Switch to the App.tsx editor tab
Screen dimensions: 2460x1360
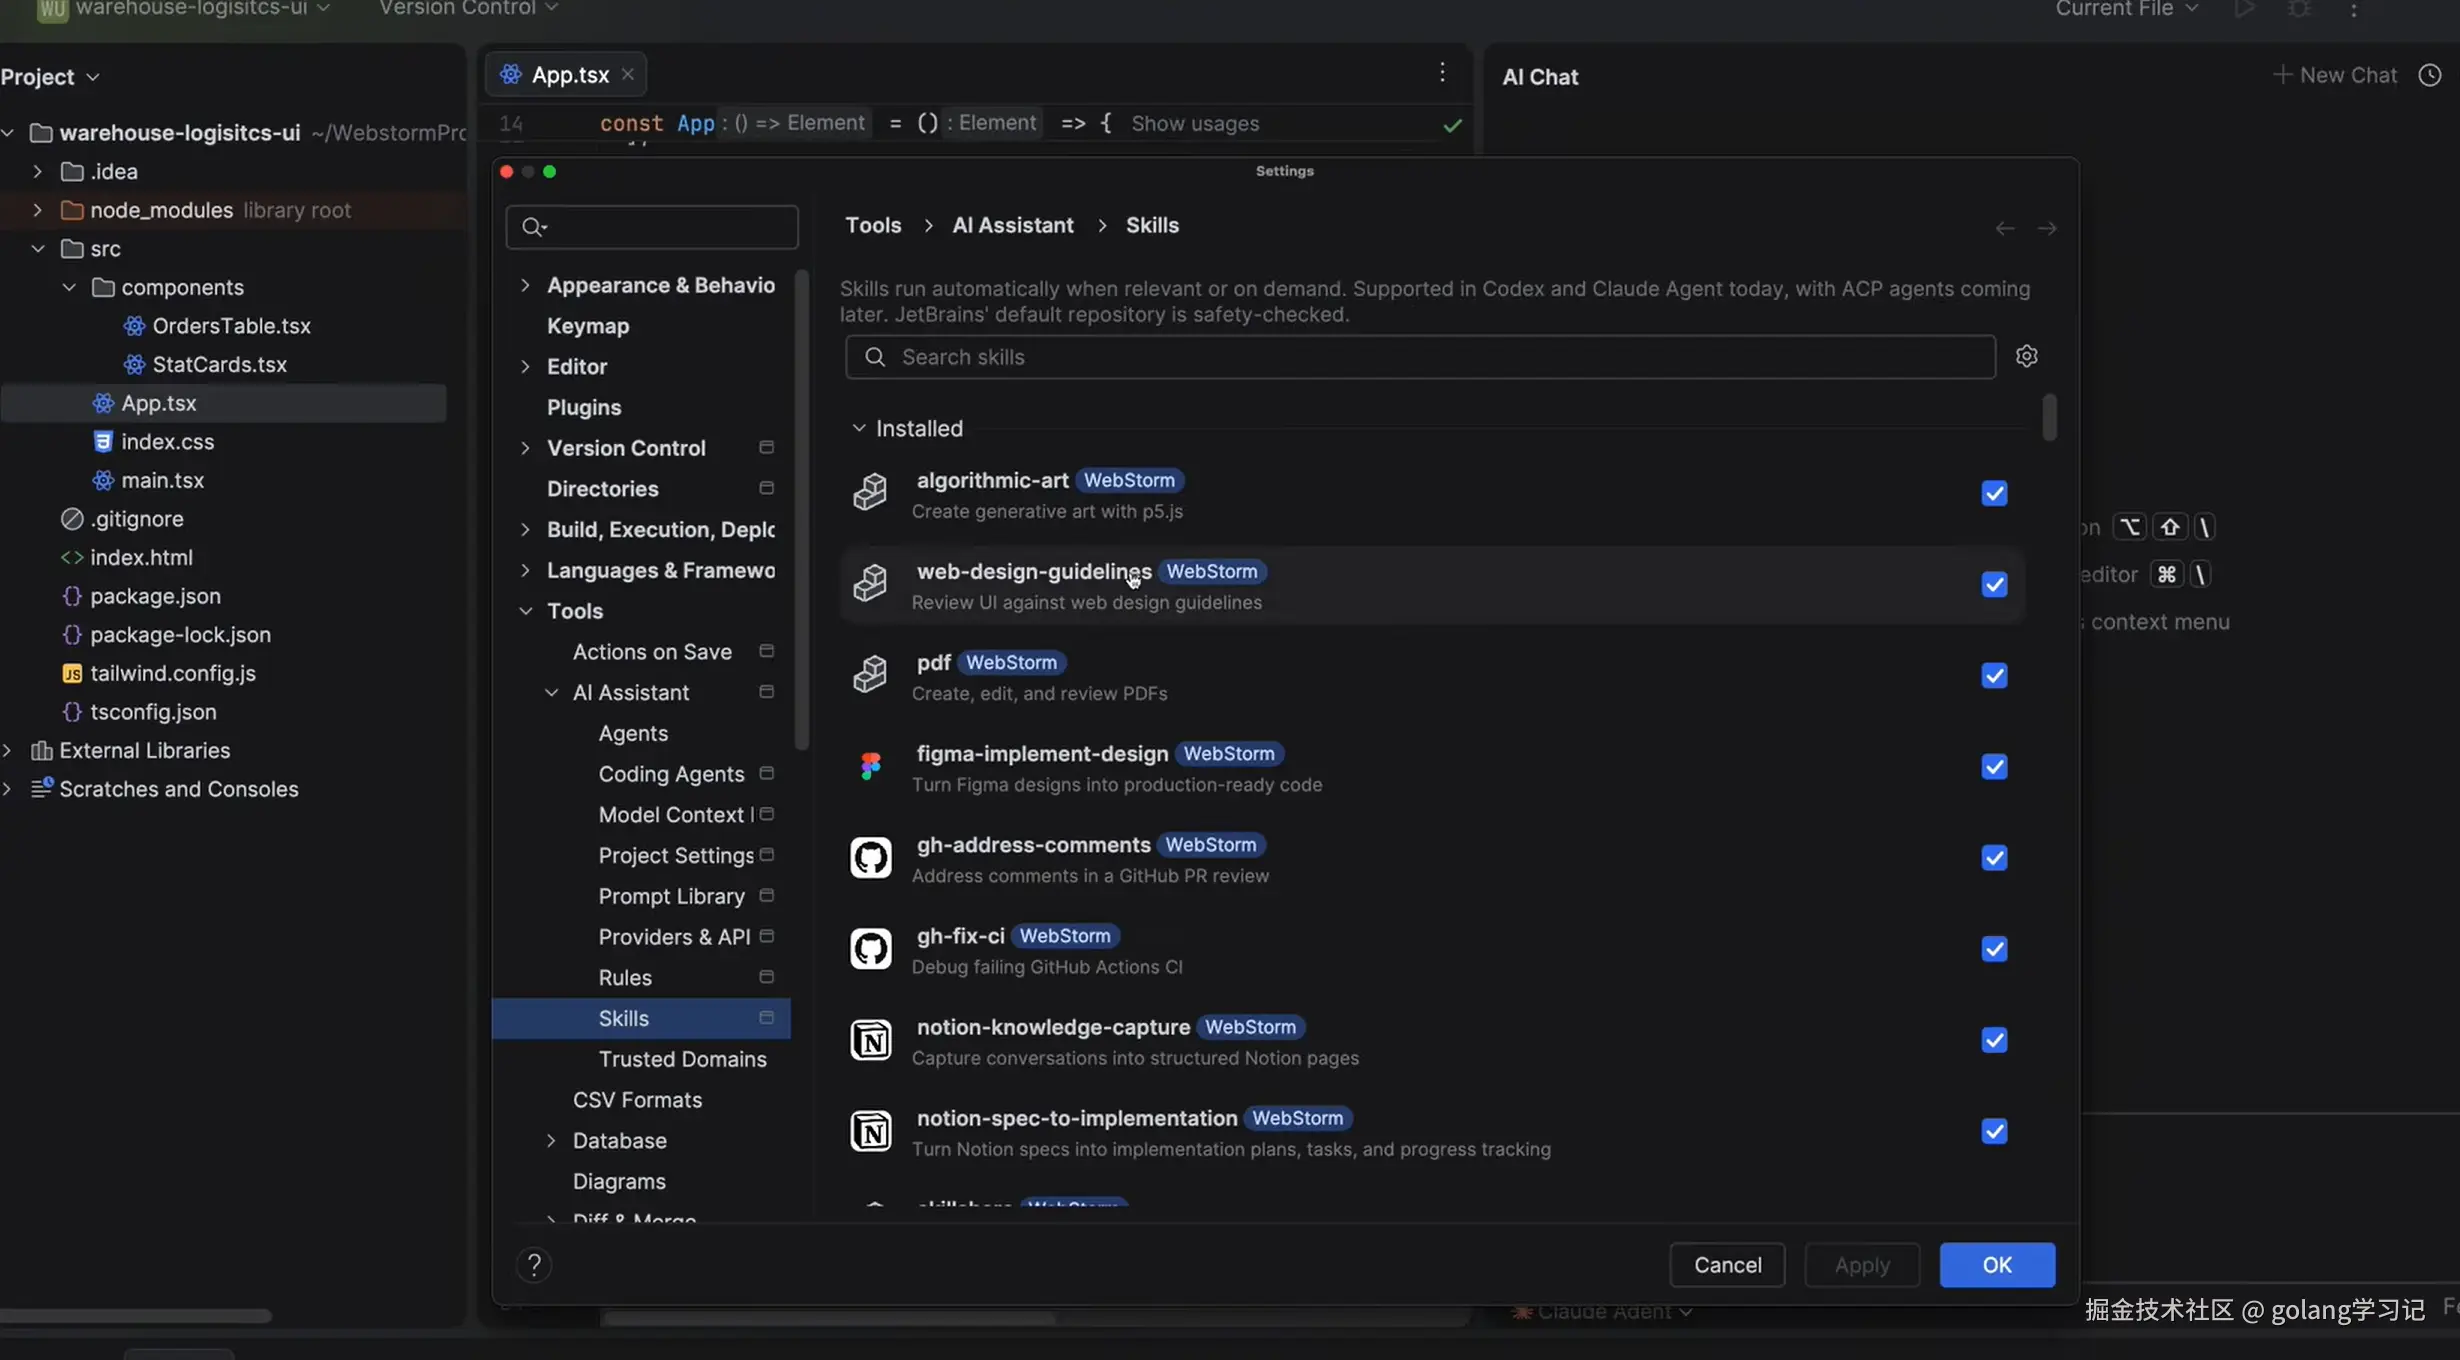(569, 75)
